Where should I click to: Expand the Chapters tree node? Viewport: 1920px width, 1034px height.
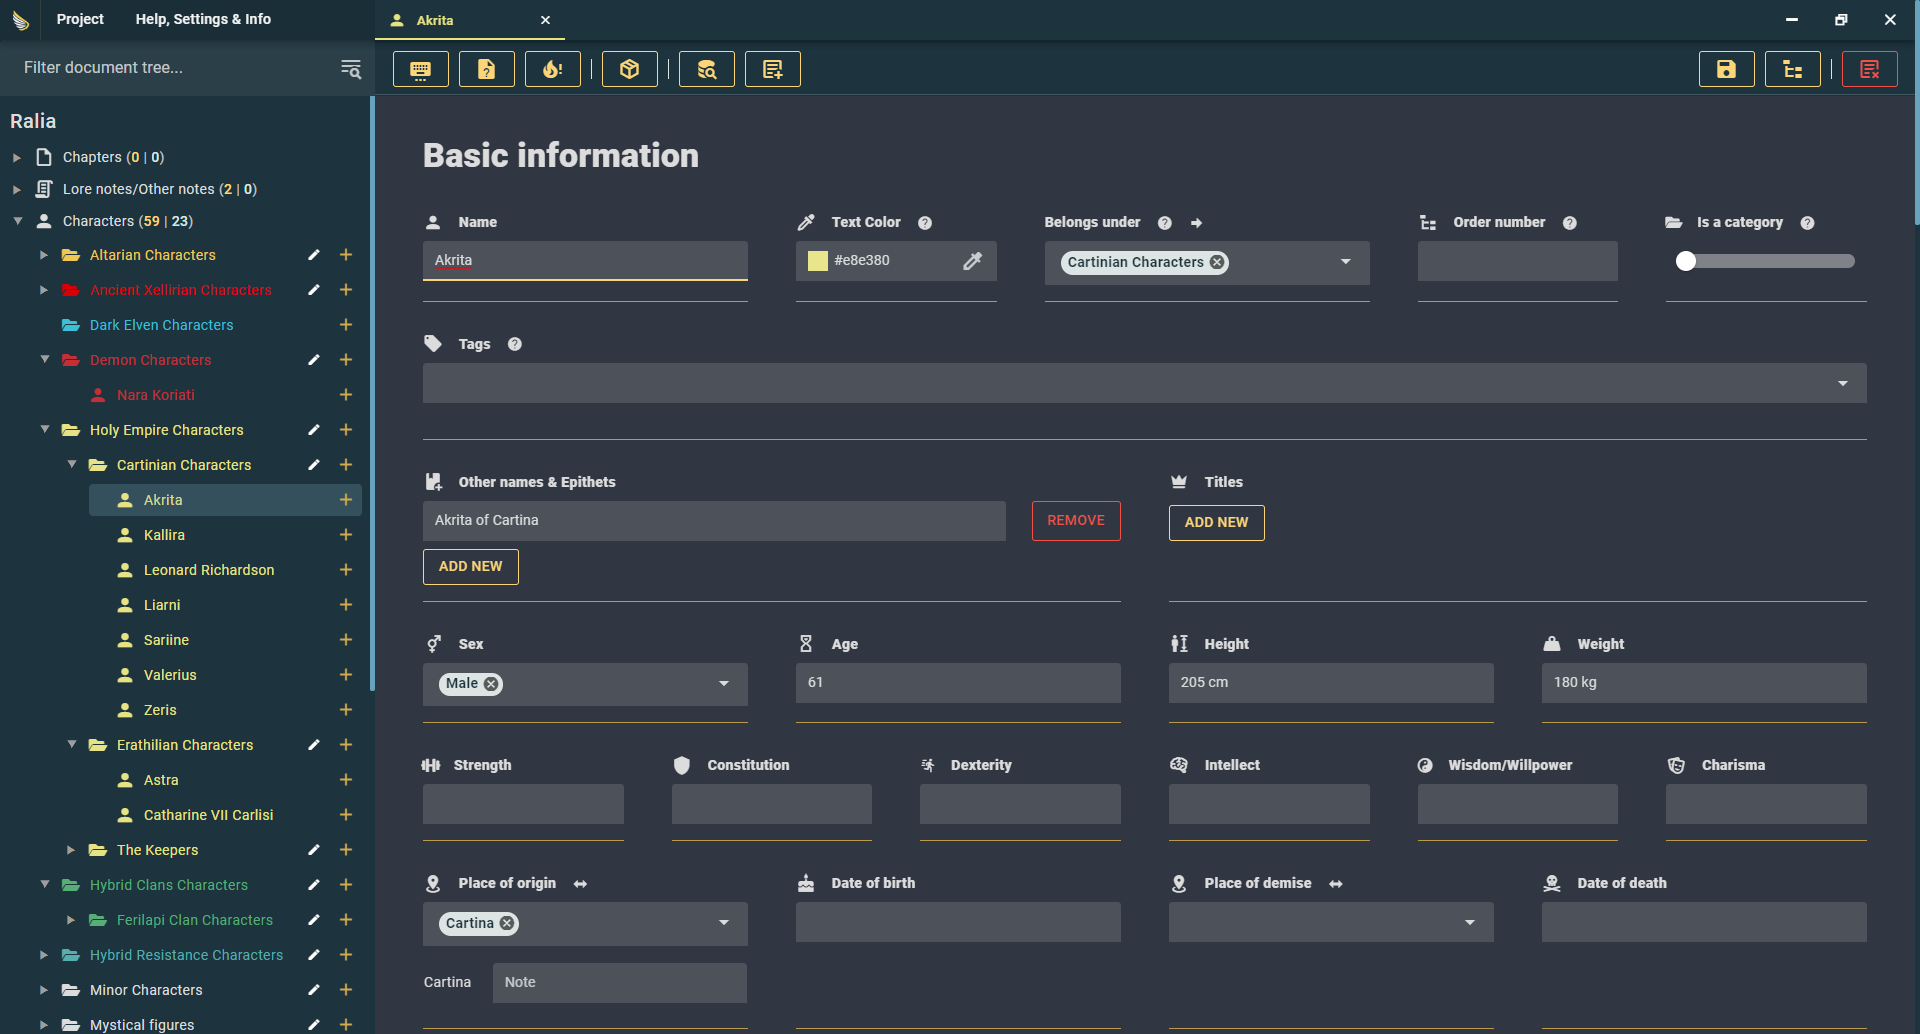coord(17,157)
